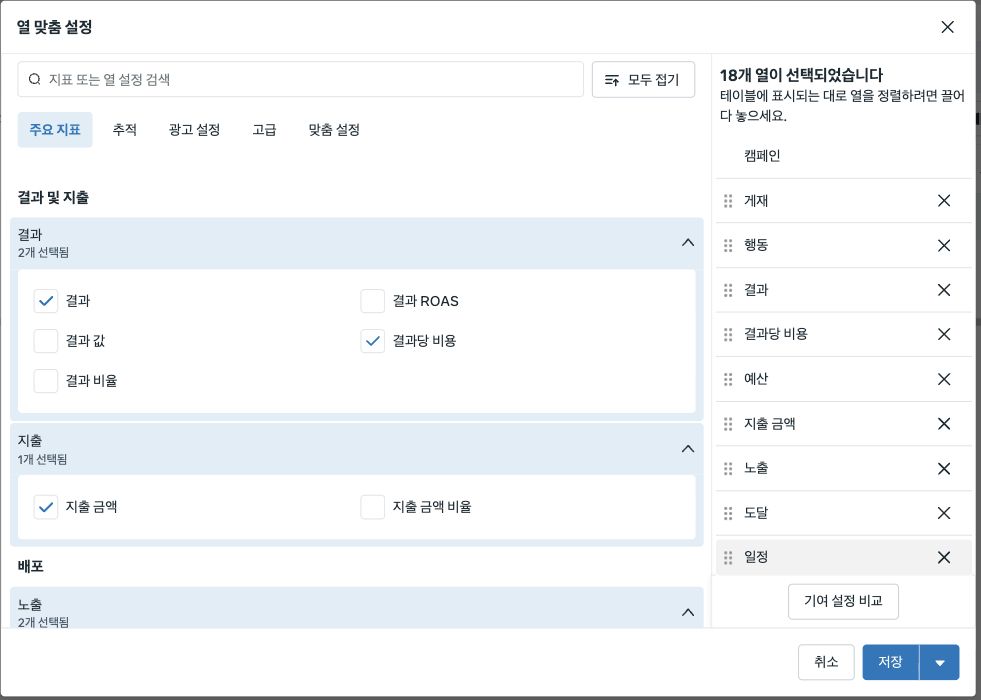Remove the 결과당 비용 column with X

[x=944, y=334]
